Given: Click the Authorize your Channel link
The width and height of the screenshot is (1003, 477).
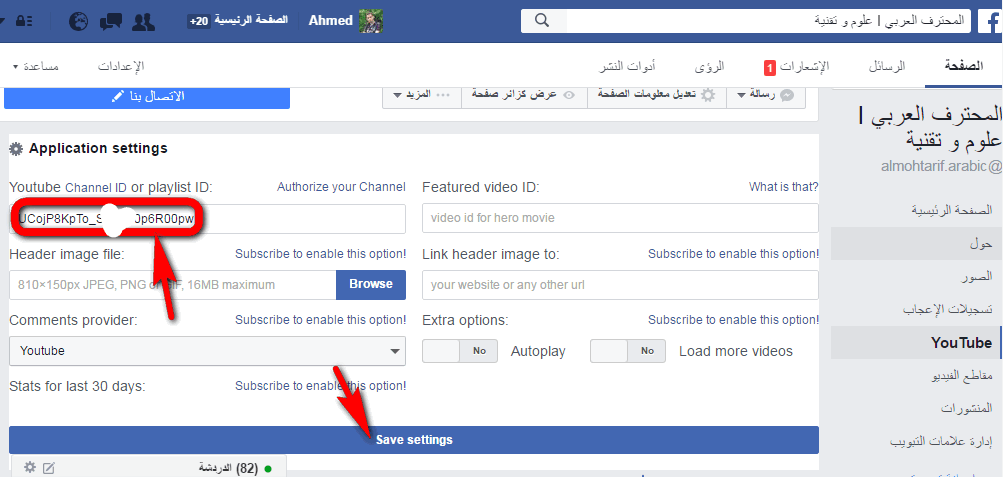Looking at the screenshot, I should 341,187.
